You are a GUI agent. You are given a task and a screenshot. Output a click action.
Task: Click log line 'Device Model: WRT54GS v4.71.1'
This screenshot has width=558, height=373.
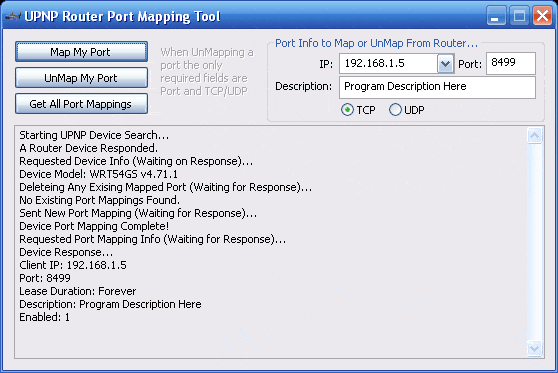coord(98,174)
